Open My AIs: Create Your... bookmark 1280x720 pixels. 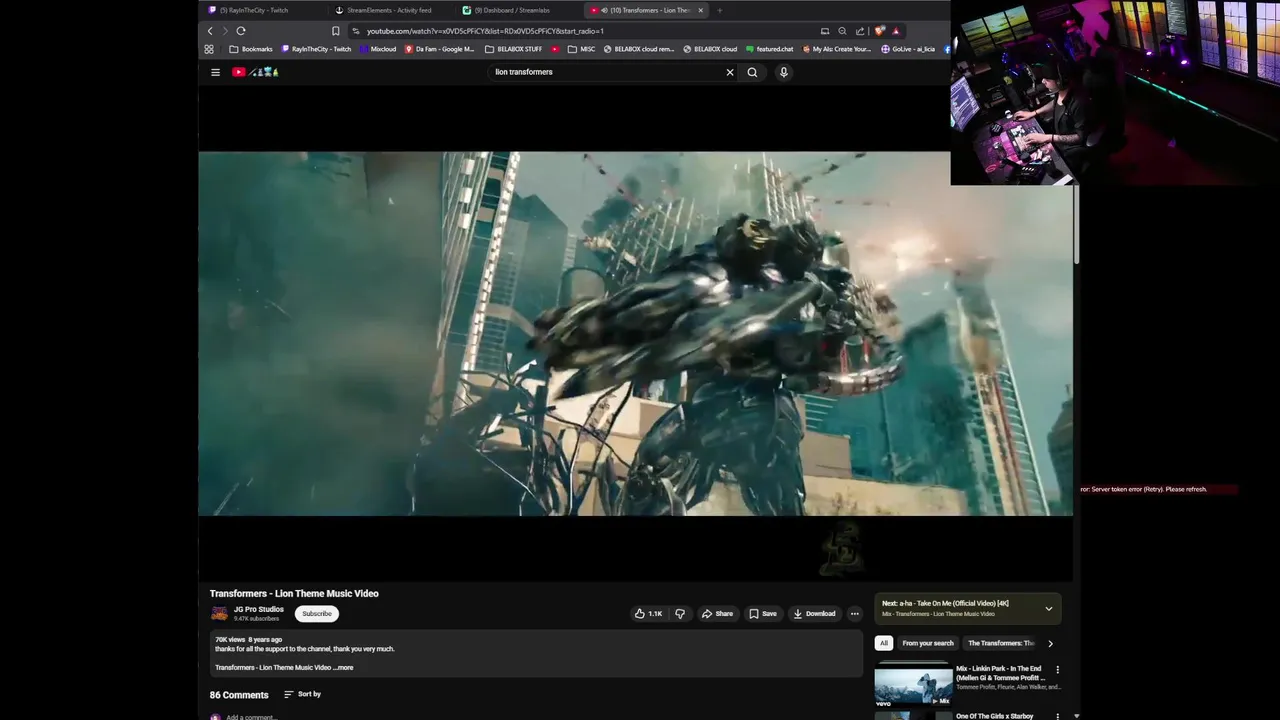(x=837, y=49)
